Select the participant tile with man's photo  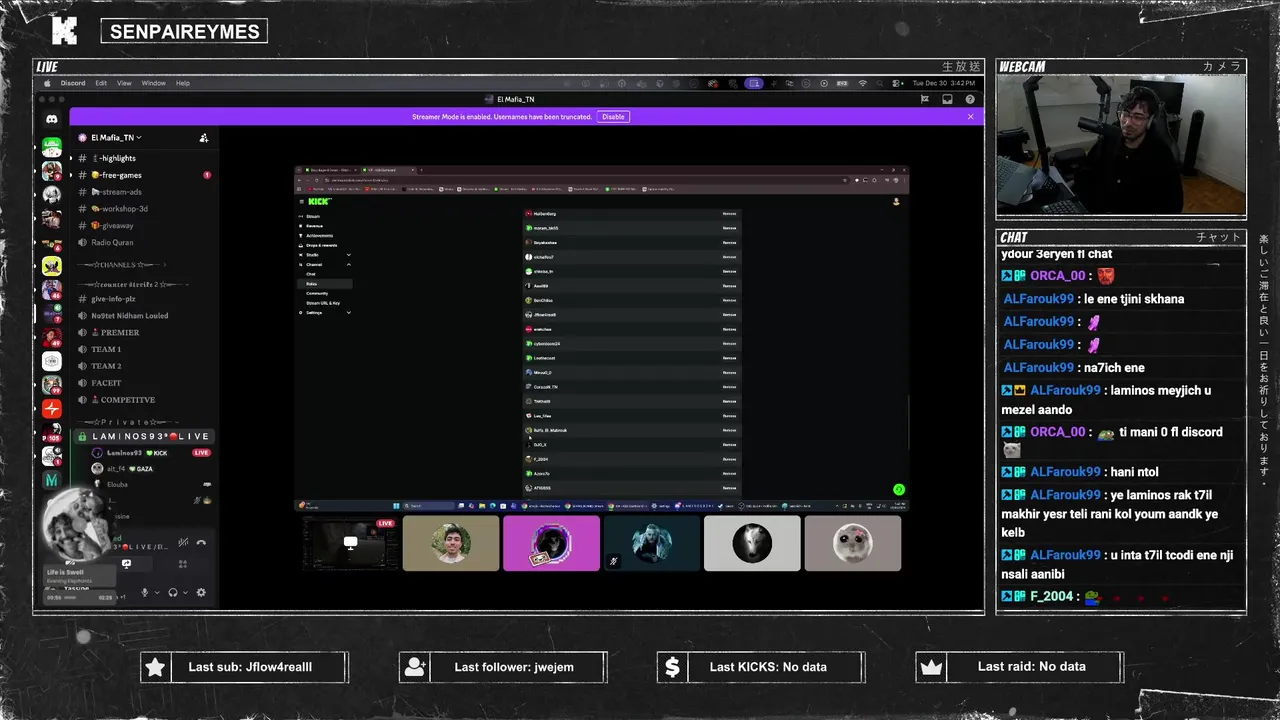(x=451, y=543)
